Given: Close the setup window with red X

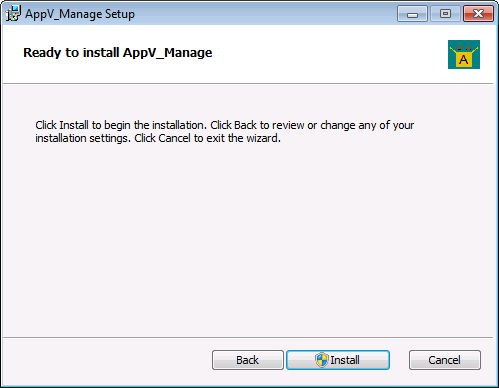Looking at the screenshot, I should coord(478,14).
